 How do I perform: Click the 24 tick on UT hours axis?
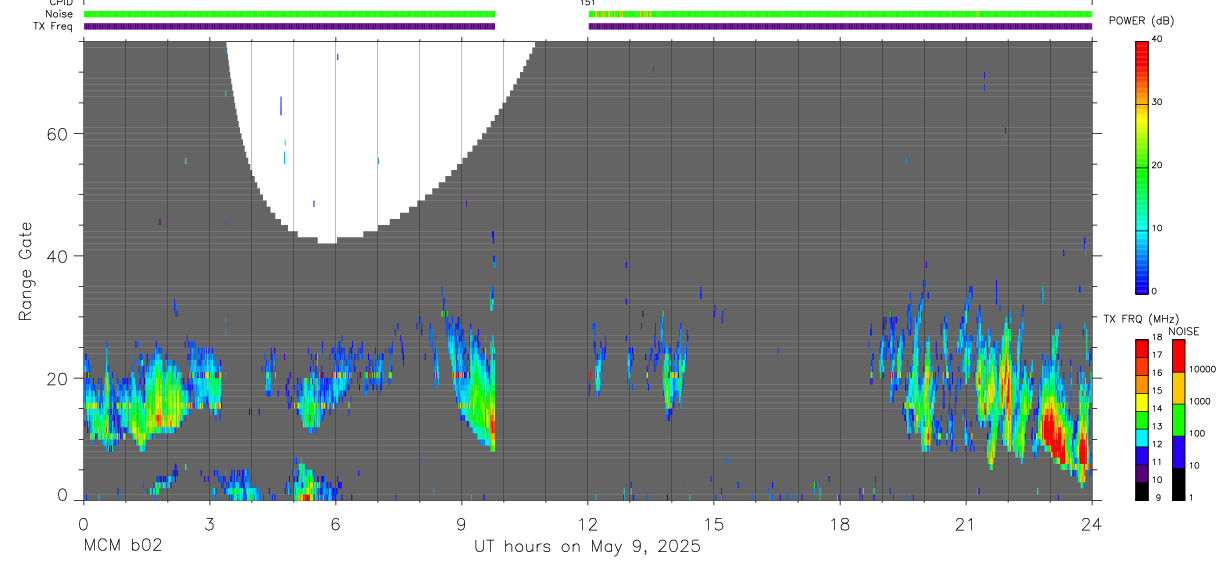[1091, 523]
